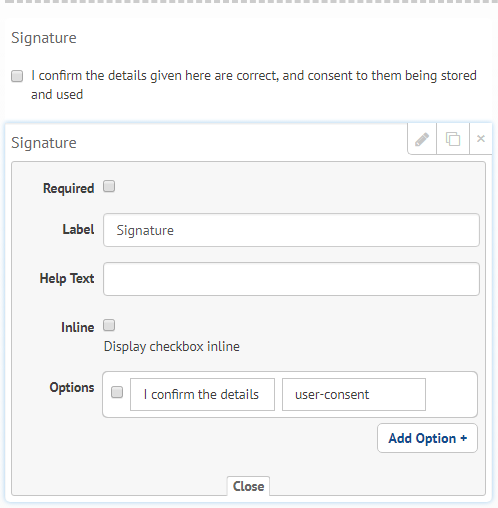The image size is (498, 508).
Task: Check the option's default-selected checkbox
Action: tap(117, 392)
